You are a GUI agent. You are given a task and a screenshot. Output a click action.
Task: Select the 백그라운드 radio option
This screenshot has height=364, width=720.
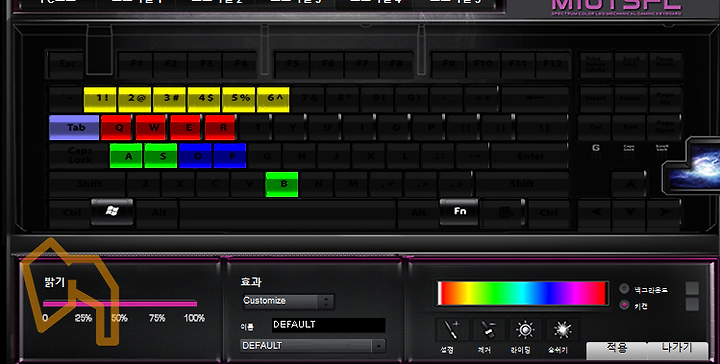[624, 289]
